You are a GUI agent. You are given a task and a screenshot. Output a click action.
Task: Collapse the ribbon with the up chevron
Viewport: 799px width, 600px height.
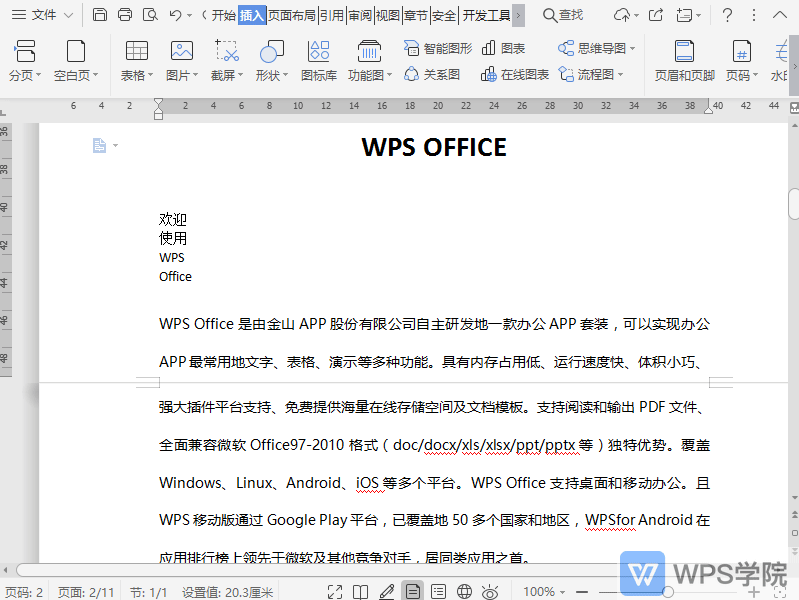coord(780,15)
